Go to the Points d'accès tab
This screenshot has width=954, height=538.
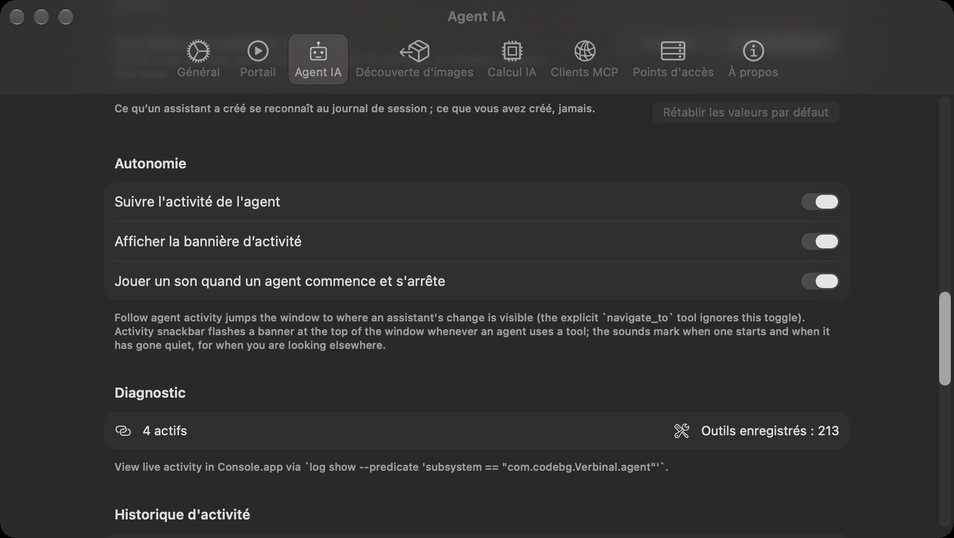pos(673,59)
